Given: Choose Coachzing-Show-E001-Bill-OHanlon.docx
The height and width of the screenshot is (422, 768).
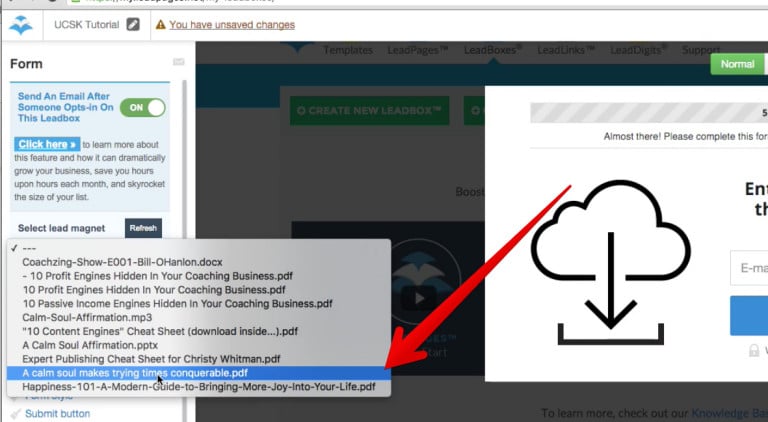Looking at the screenshot, I should (199, 262).
